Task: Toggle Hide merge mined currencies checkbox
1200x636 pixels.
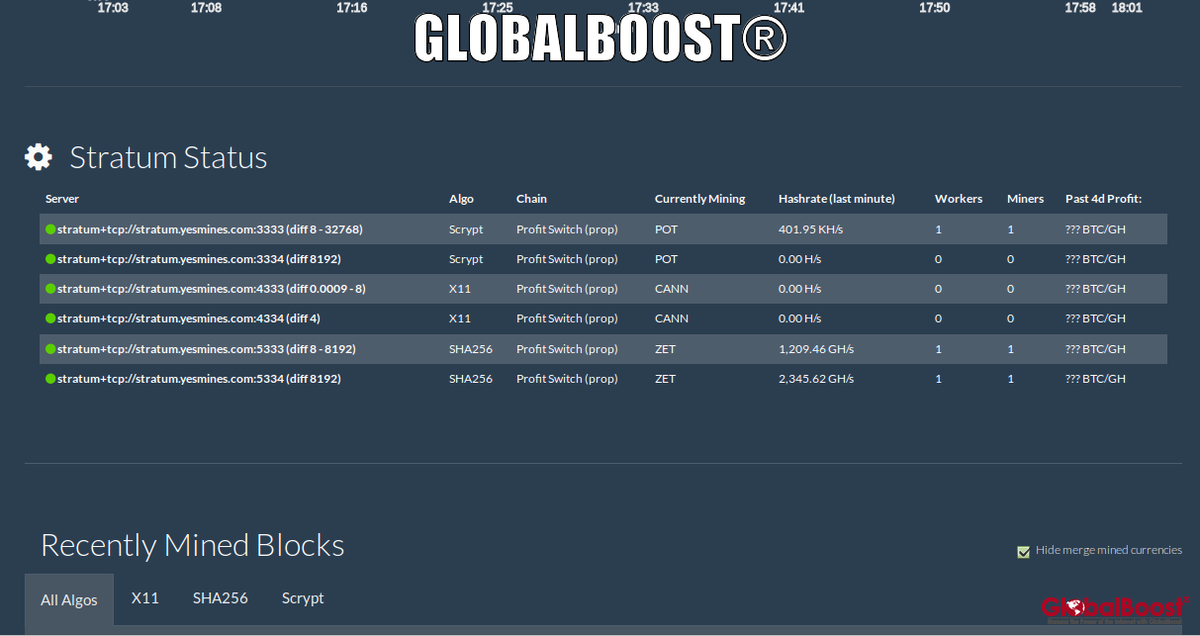Action: point(1023,551)
